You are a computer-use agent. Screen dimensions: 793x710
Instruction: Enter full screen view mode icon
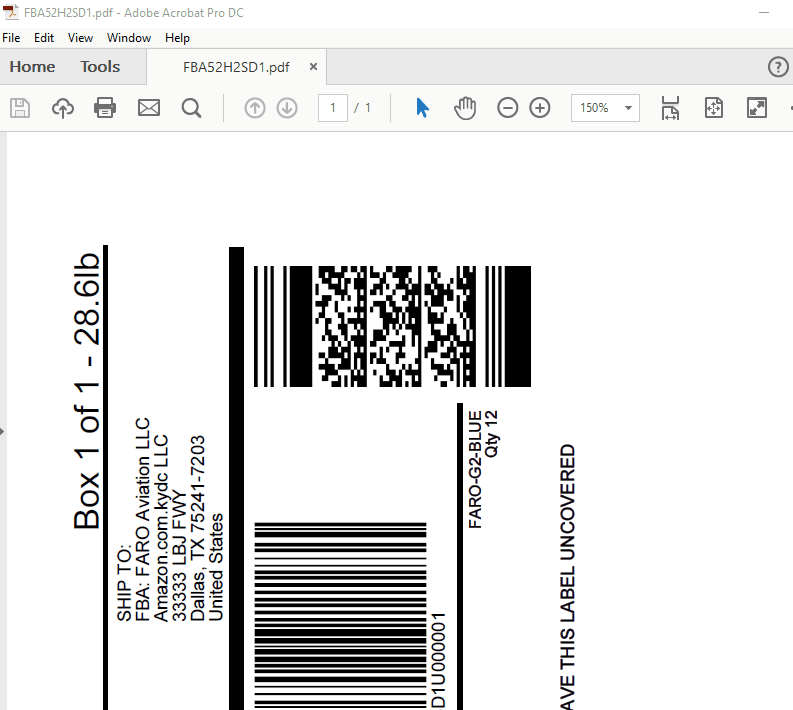click(x=757, y=108)
